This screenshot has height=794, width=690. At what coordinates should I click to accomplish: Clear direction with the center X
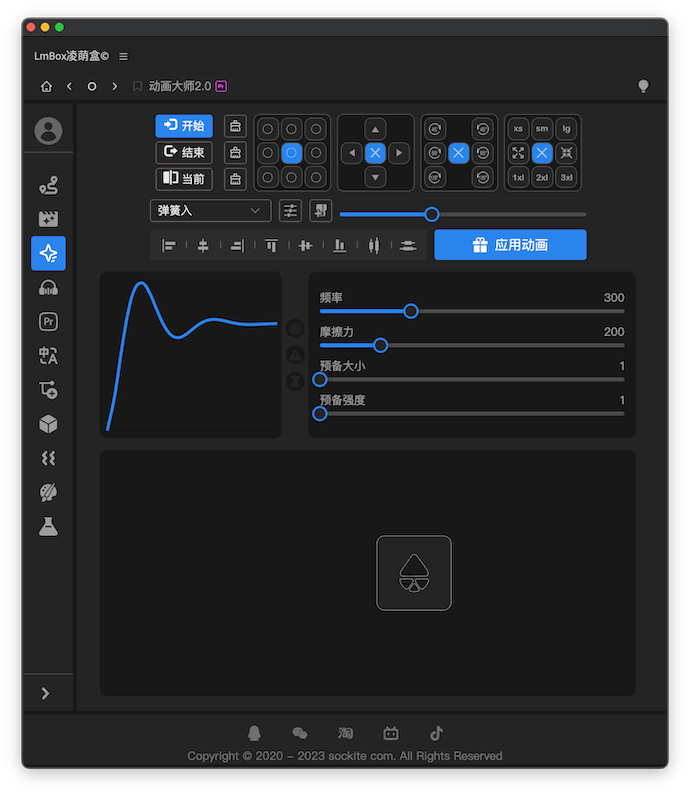point(375,153)
